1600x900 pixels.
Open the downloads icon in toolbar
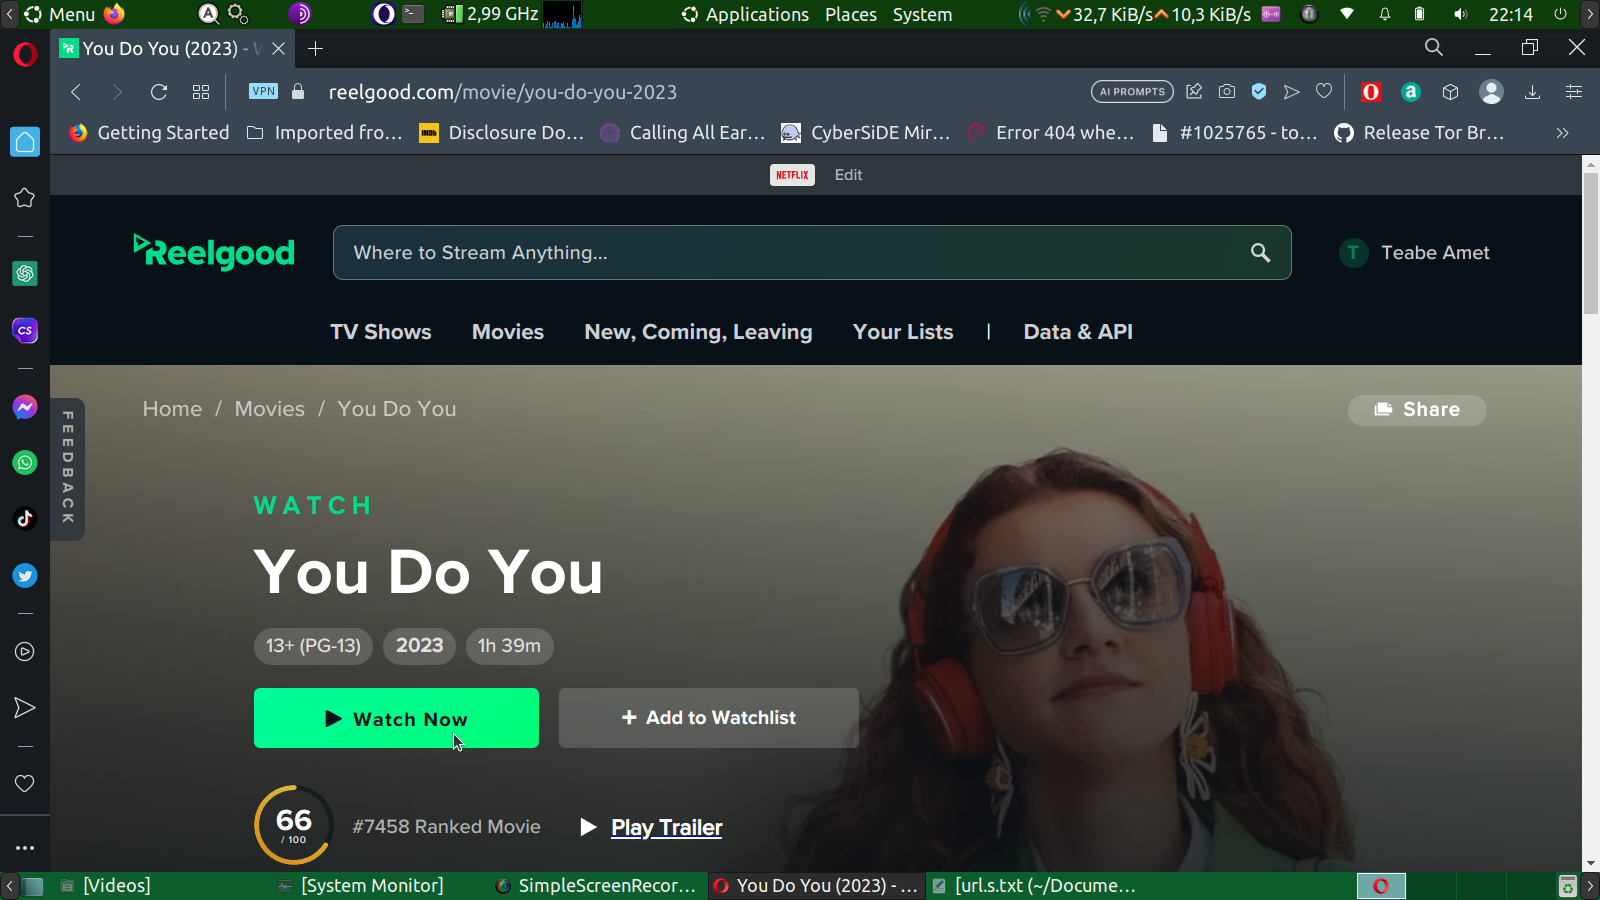[1532, 92]
